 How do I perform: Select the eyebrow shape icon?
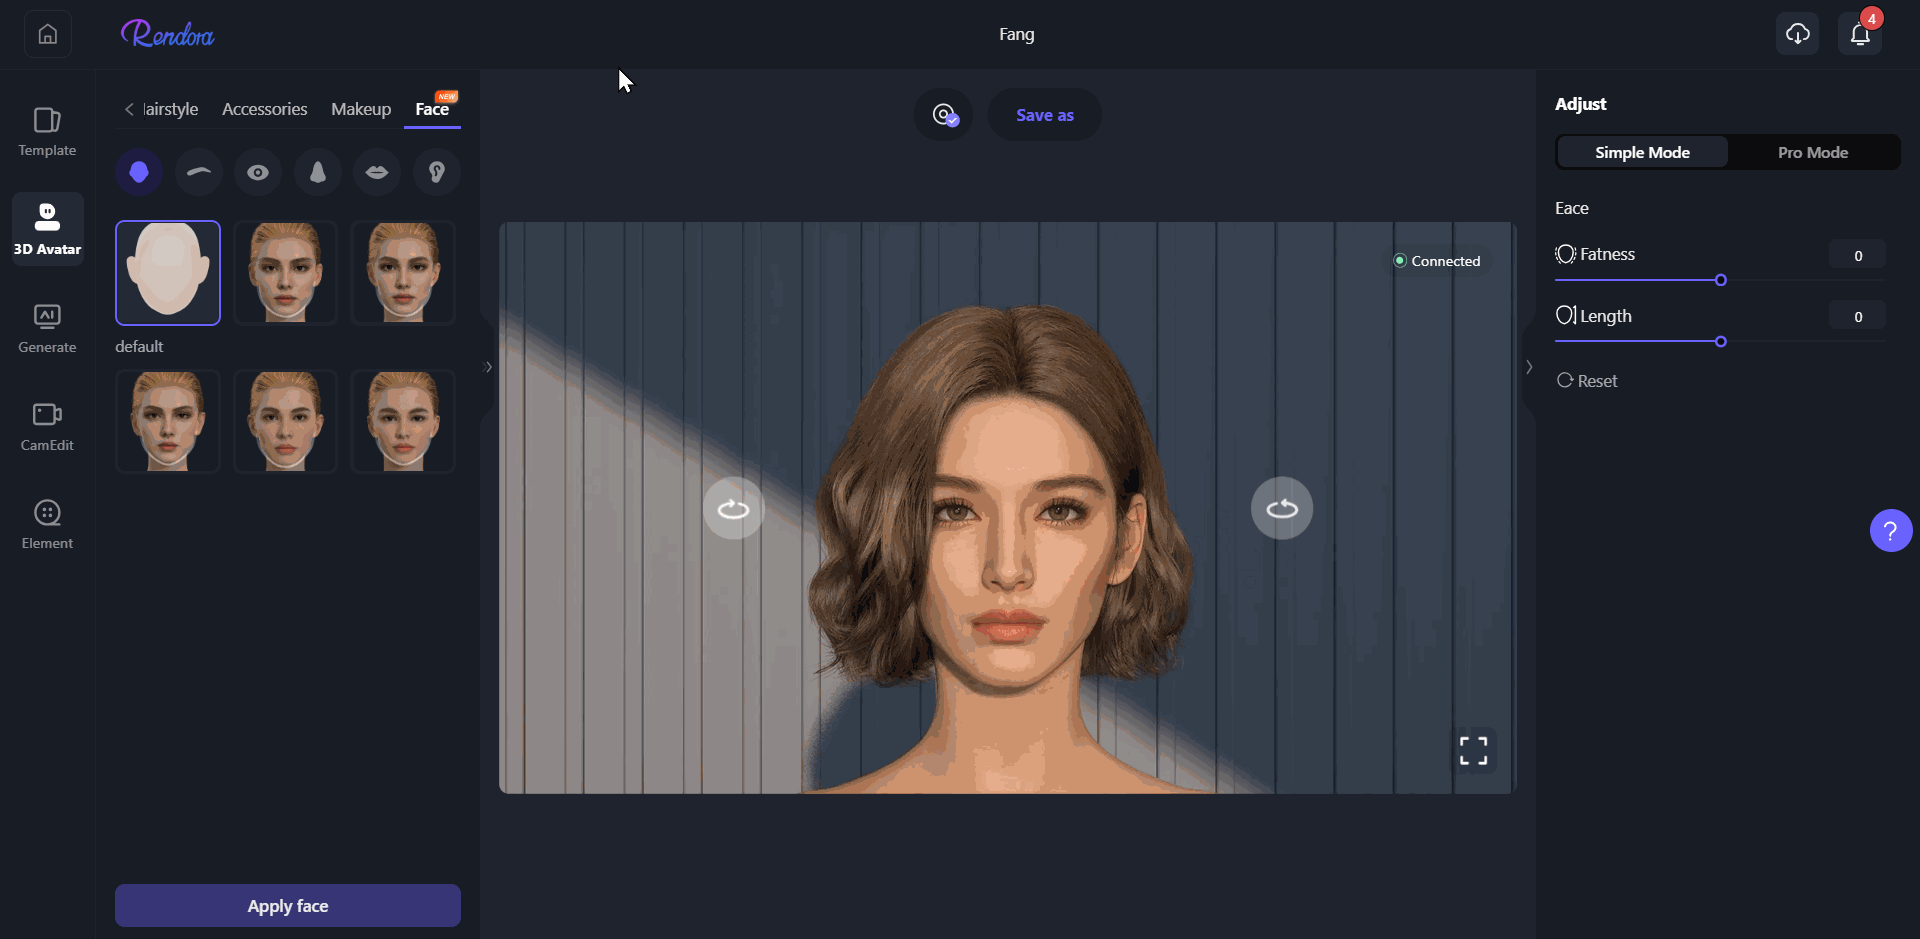pyautogui.click(x=198, y=172)
